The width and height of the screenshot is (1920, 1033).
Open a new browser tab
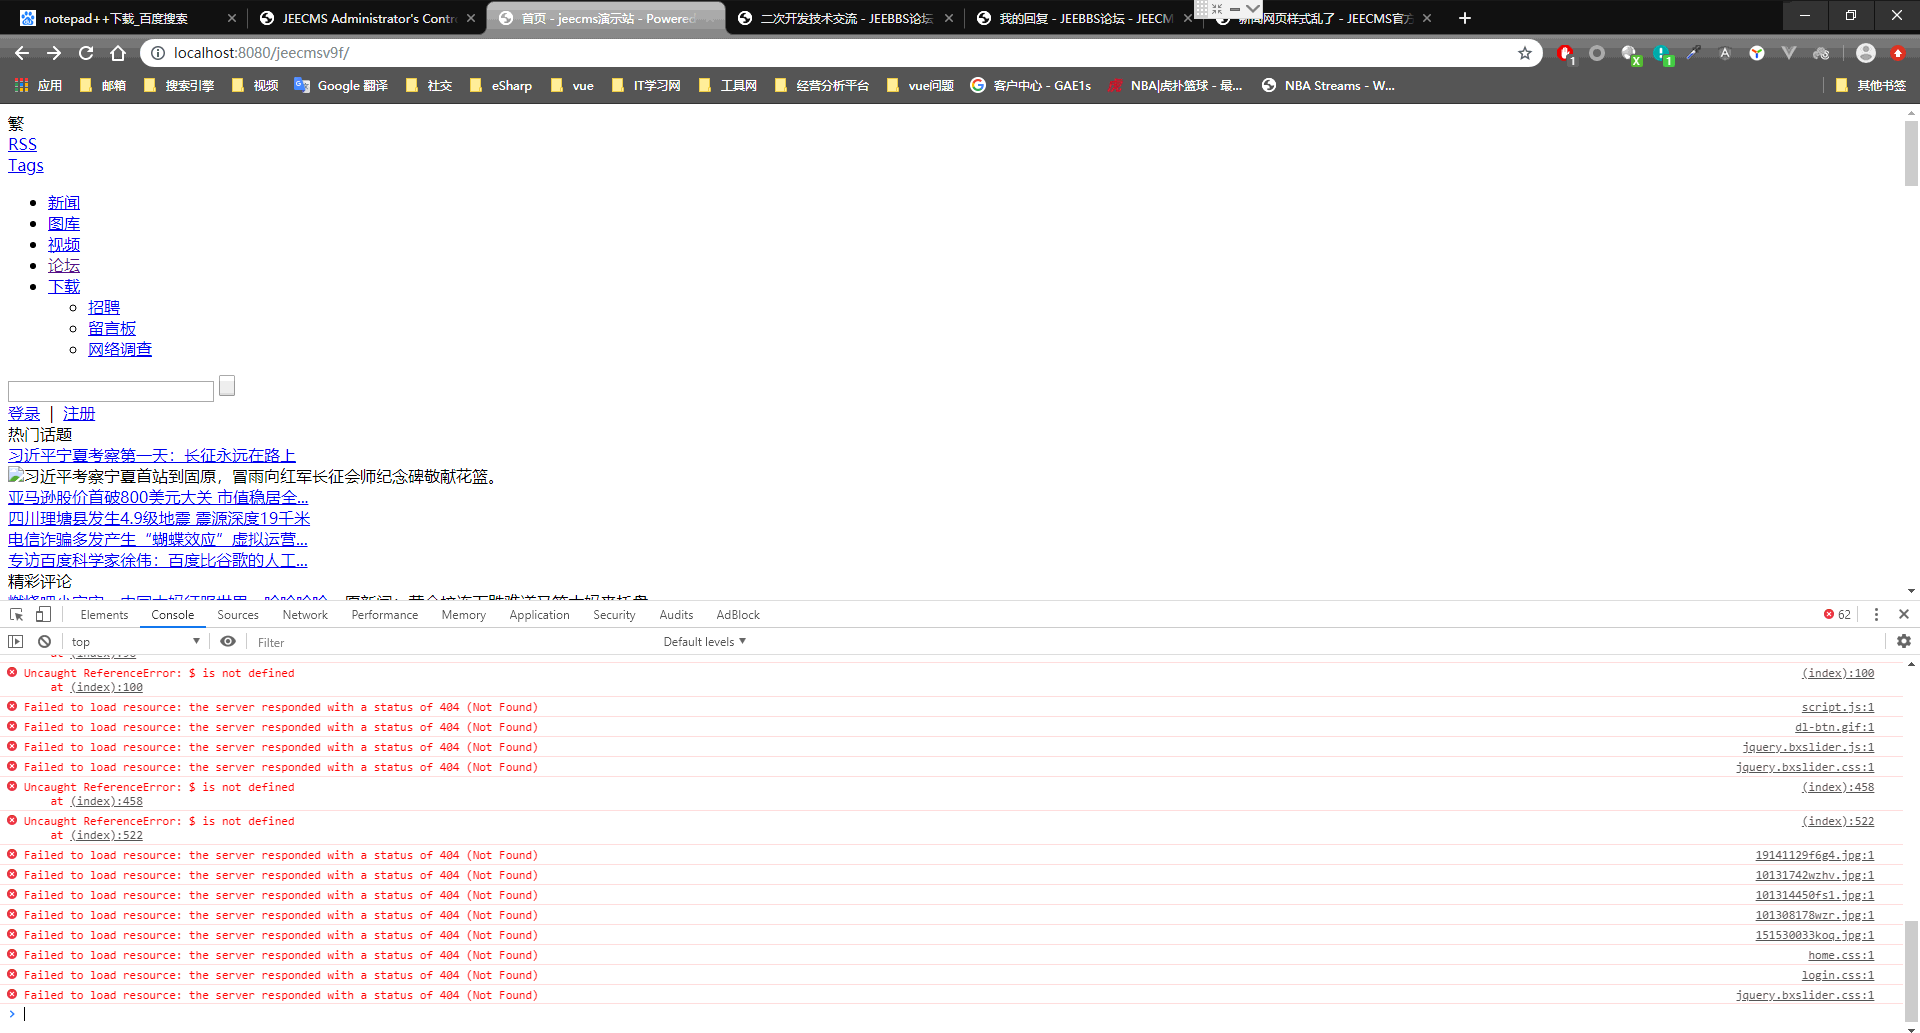pos(1465,18)
